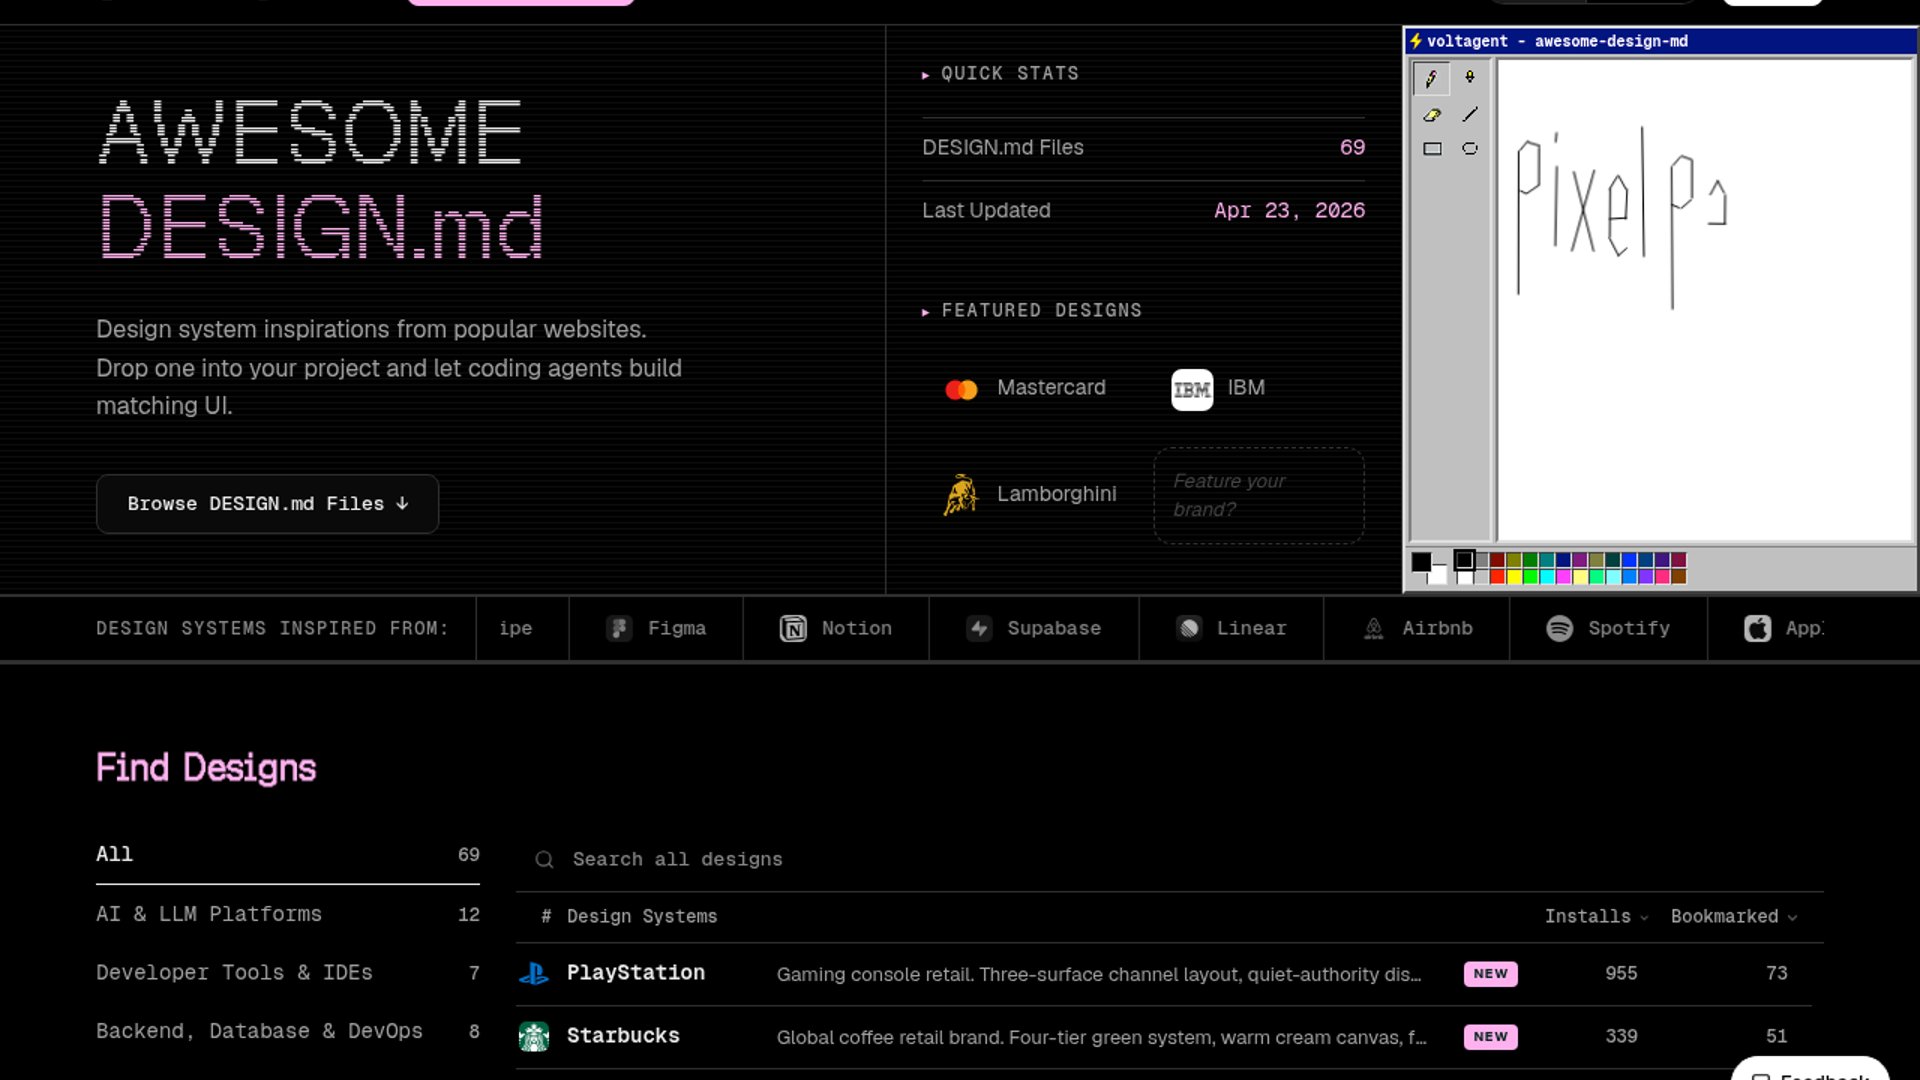
Task: Pick the yellow color swatch in palette
Action: (x=1514, y=577)
